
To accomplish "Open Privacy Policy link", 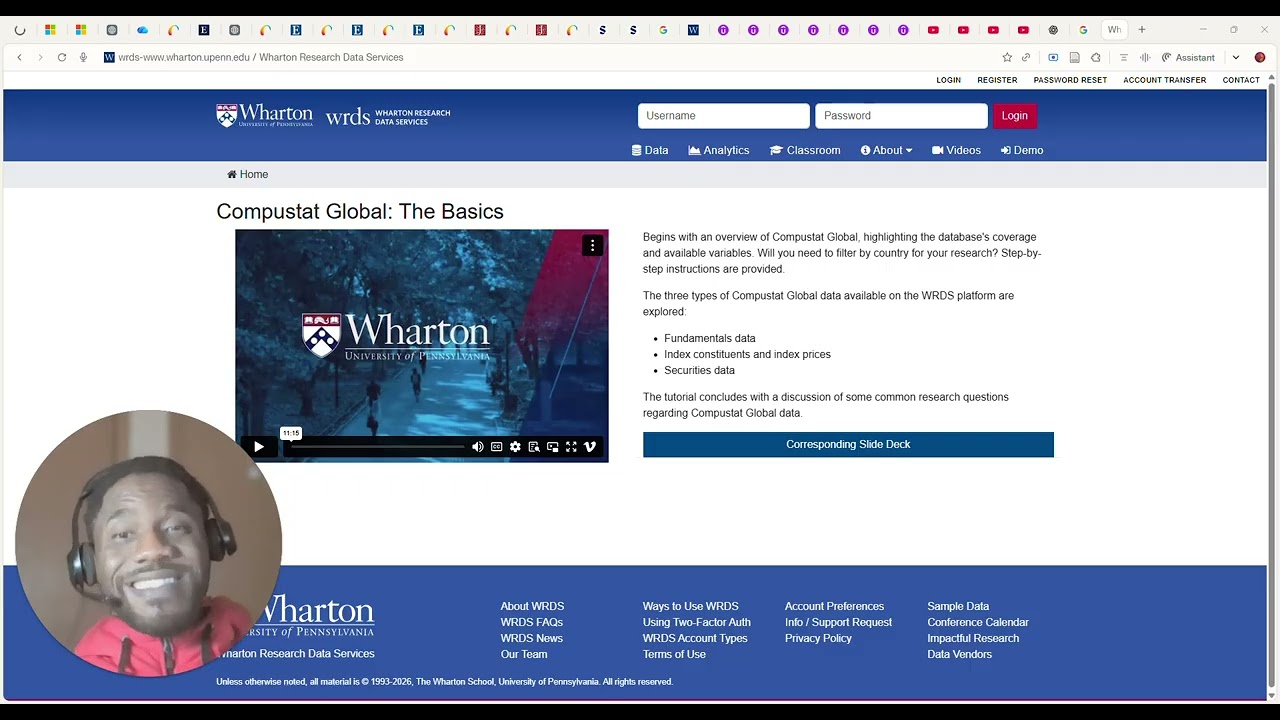I will [818, 638].
